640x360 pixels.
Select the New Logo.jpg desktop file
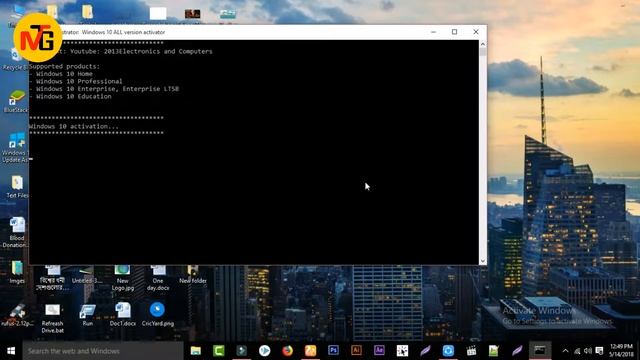pyautogui.click(x=122, y=278)
